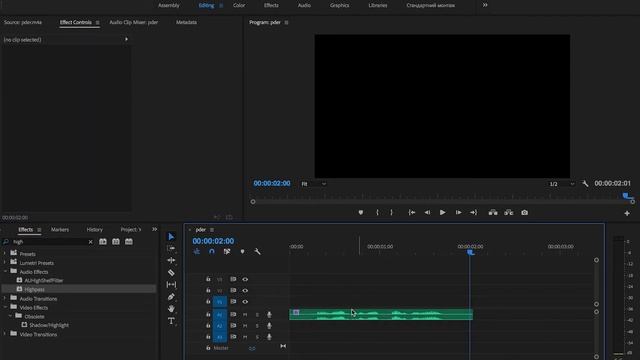The height and width of the screenshot is (360, 640).
Task: Toggle insert sequences as nests button
Action: pyautogui.click(x=197, y=251)
